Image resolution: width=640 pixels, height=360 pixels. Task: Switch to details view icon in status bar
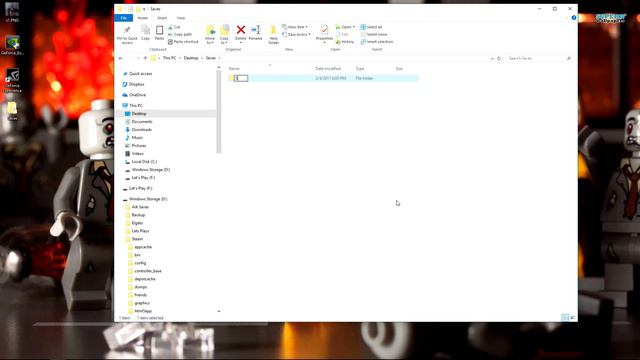[564, 317]
